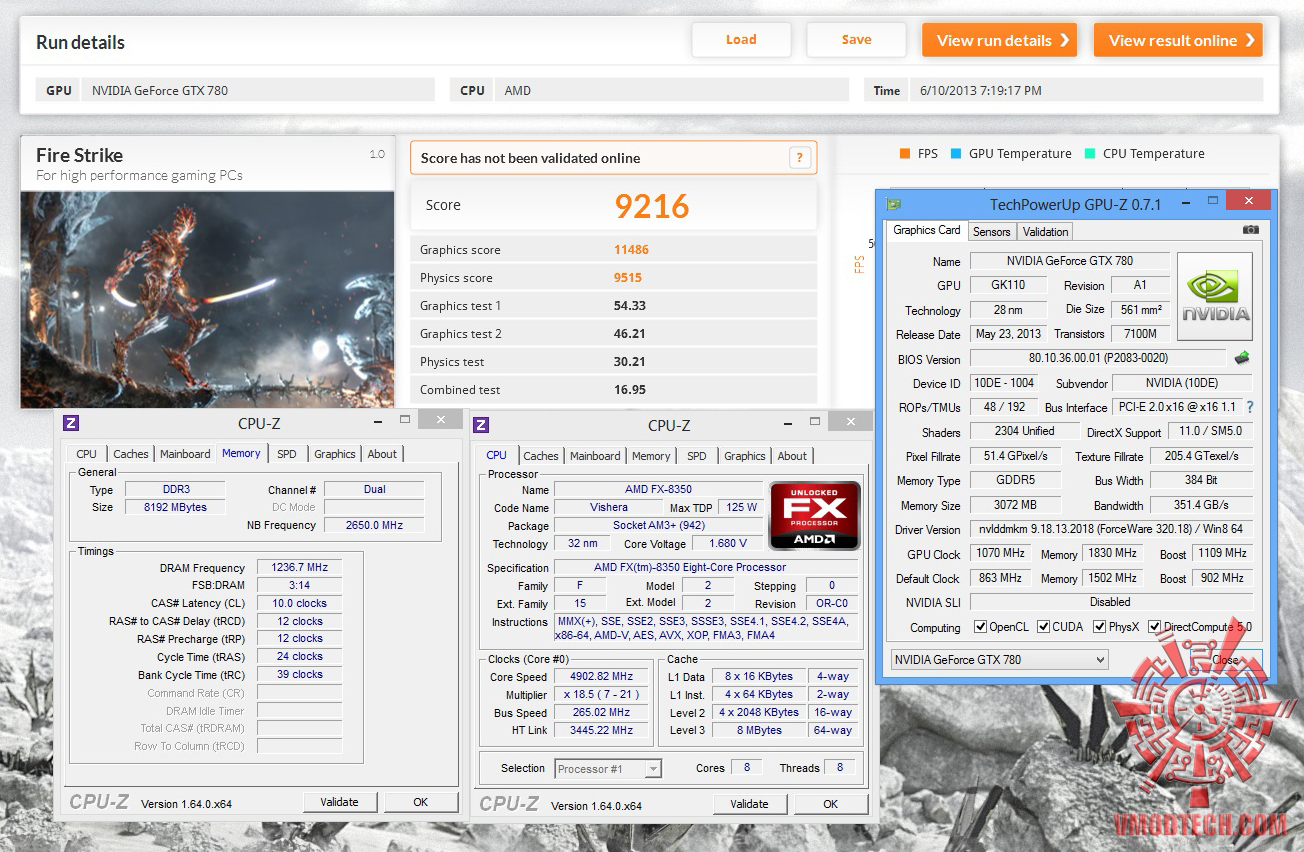Open Mainboard tab in CPU-Z FX-8350 window

(x=595, y=456)
